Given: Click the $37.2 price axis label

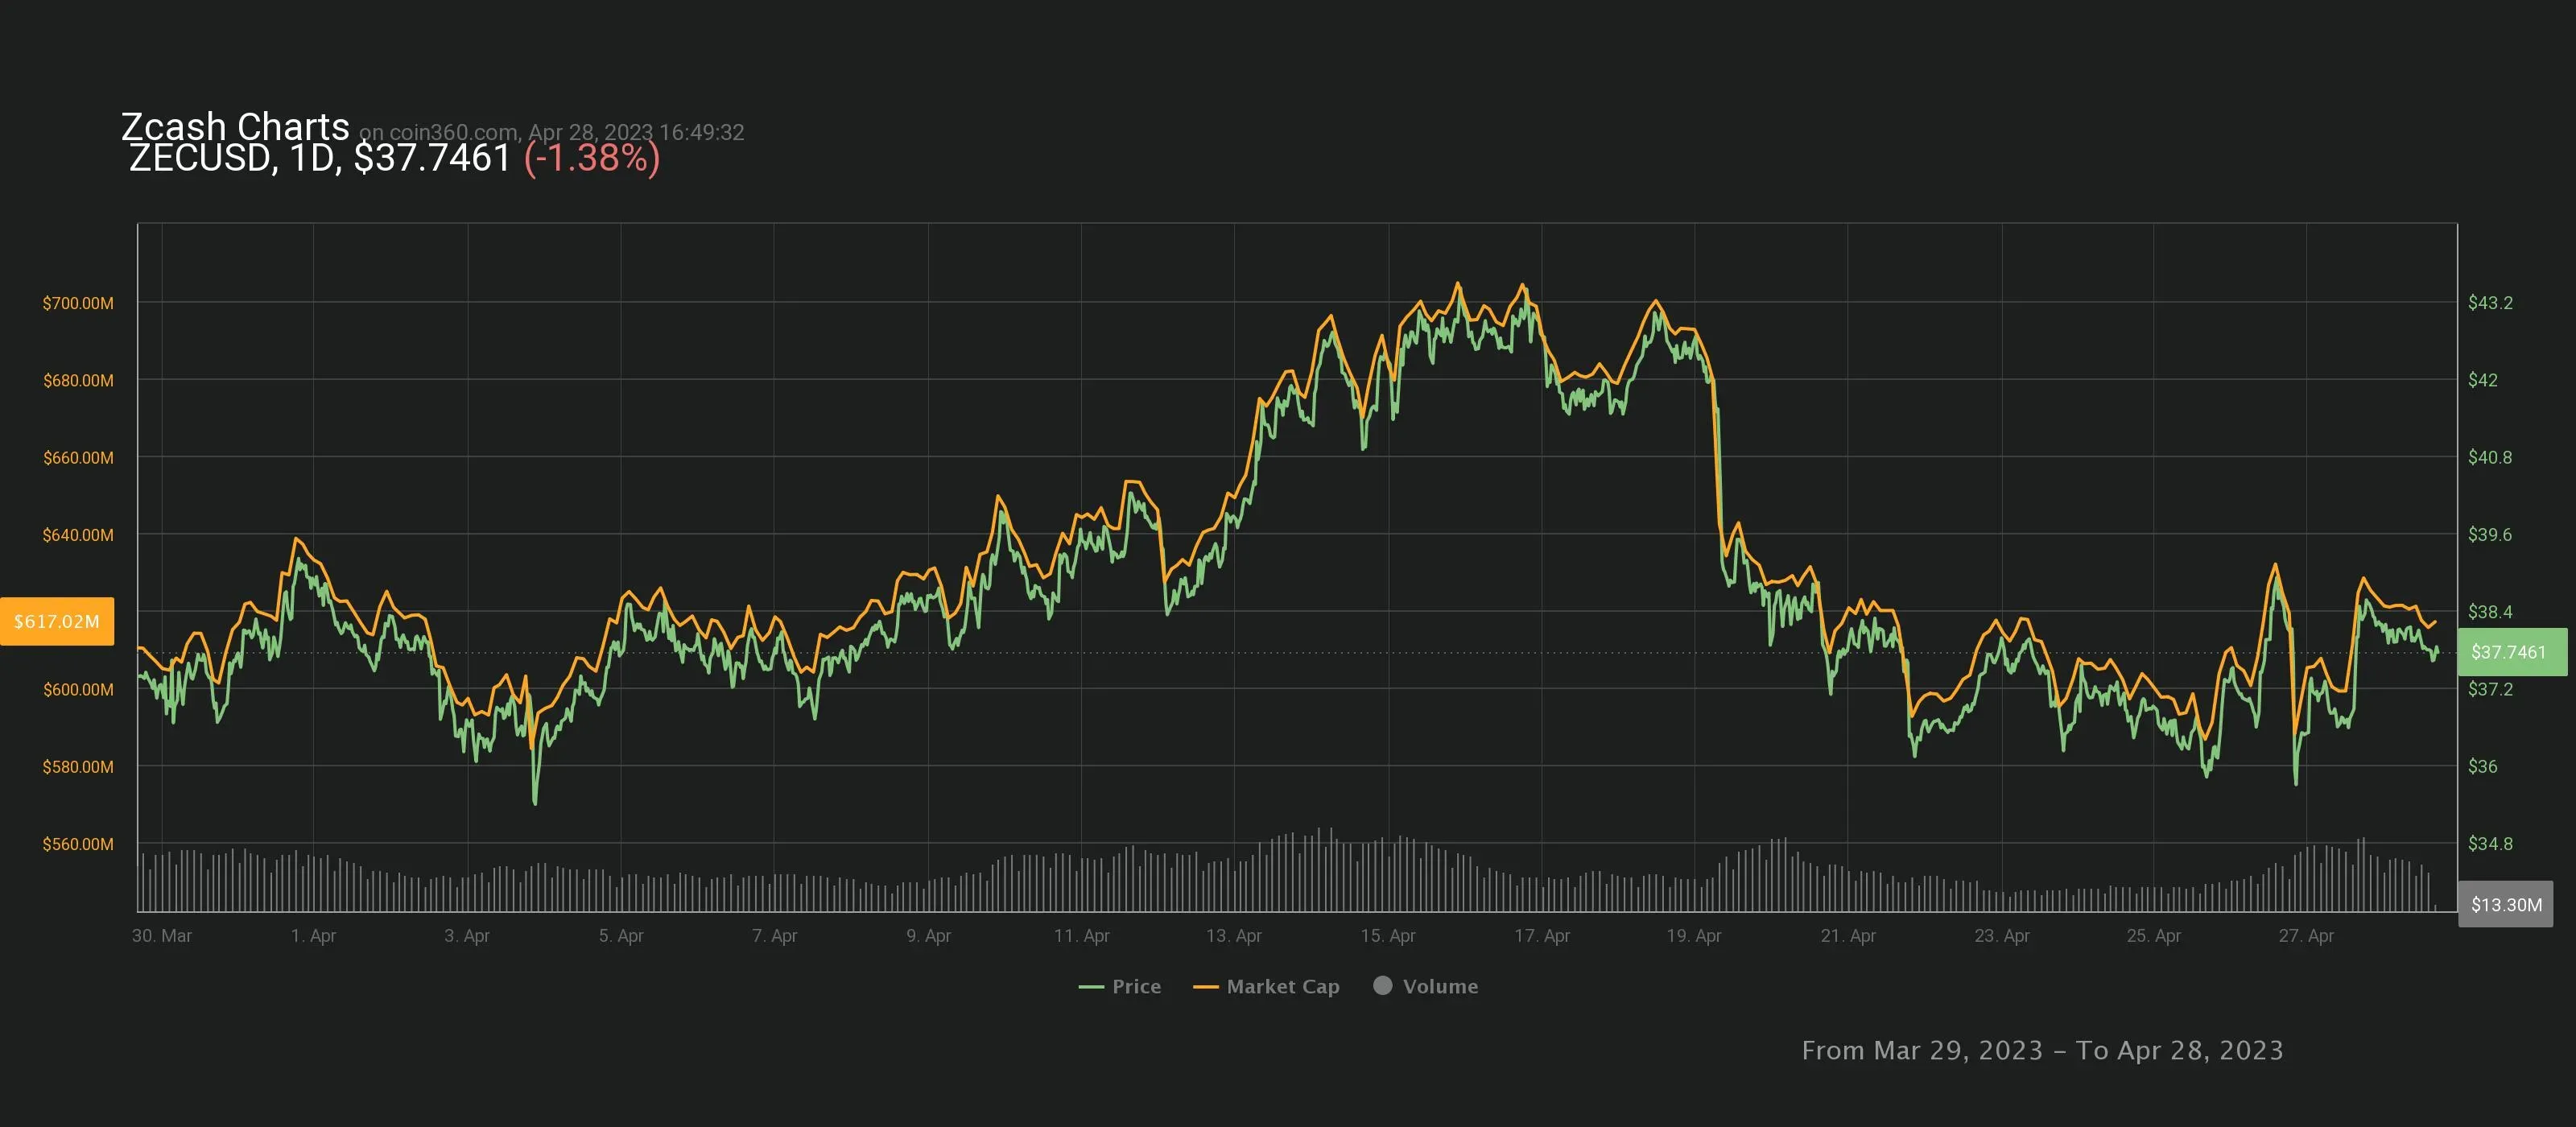Looking at the screenshot, I should [x=2490, y=689].
